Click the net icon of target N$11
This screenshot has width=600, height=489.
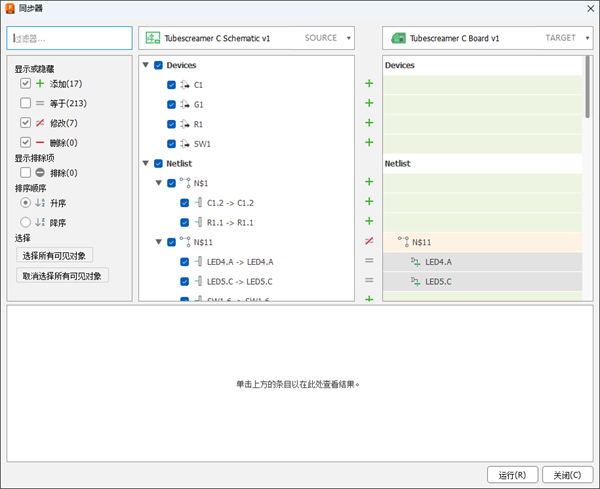(x=403, y=241)
